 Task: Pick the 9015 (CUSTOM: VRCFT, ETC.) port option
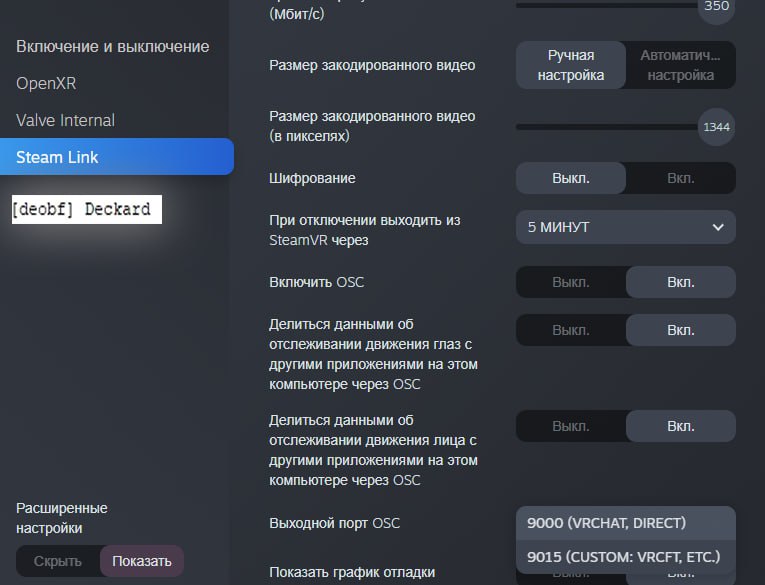[625, 557]
